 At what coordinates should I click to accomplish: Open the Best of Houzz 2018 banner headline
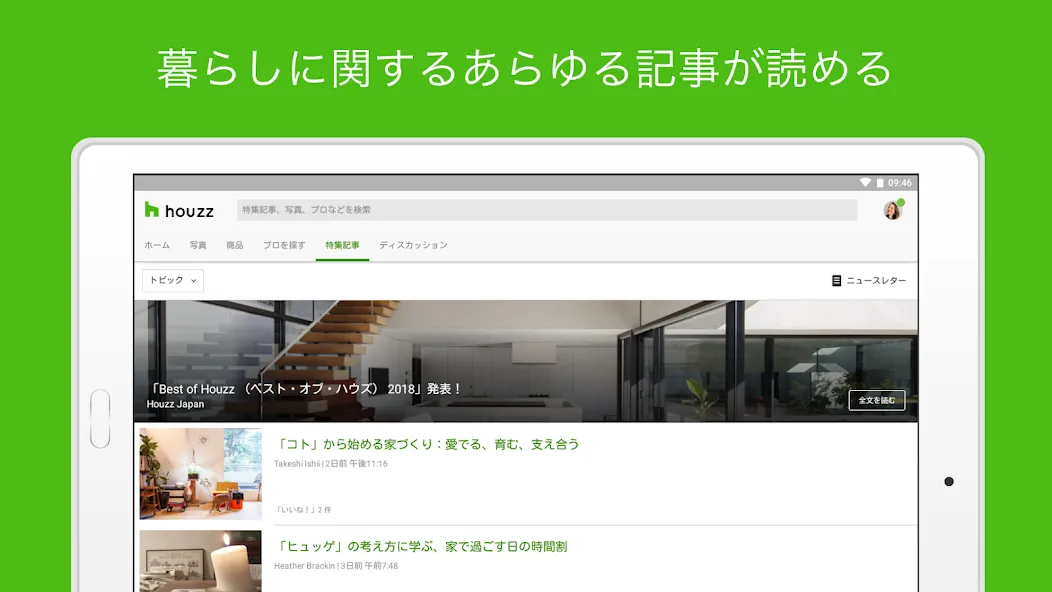(305, 389)
